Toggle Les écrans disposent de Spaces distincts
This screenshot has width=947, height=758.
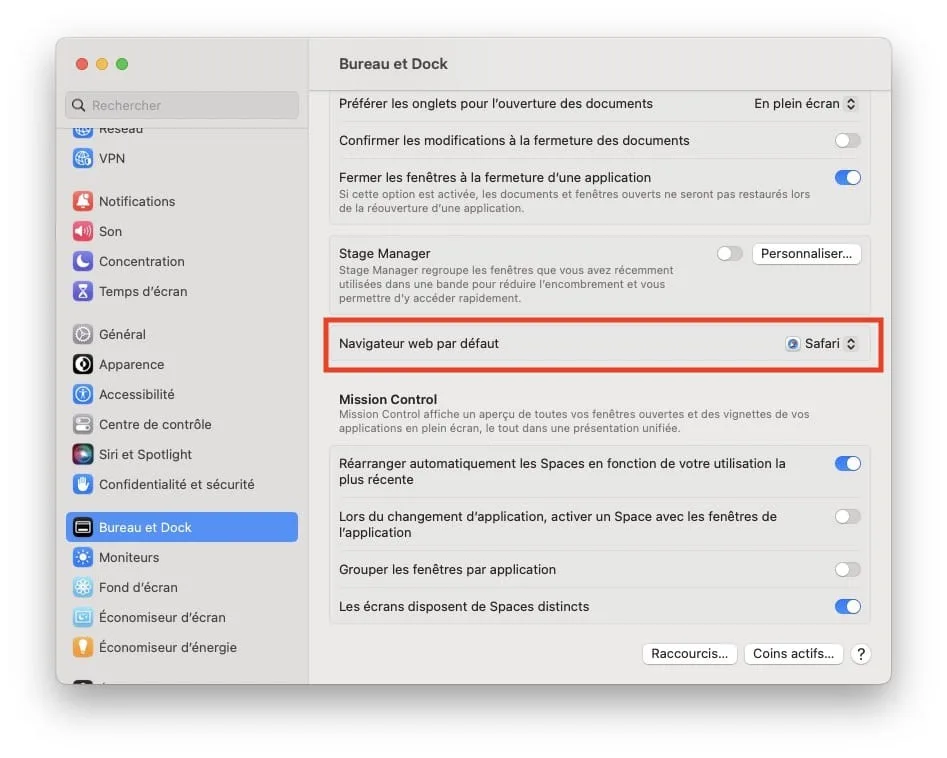tap(847, 606)
